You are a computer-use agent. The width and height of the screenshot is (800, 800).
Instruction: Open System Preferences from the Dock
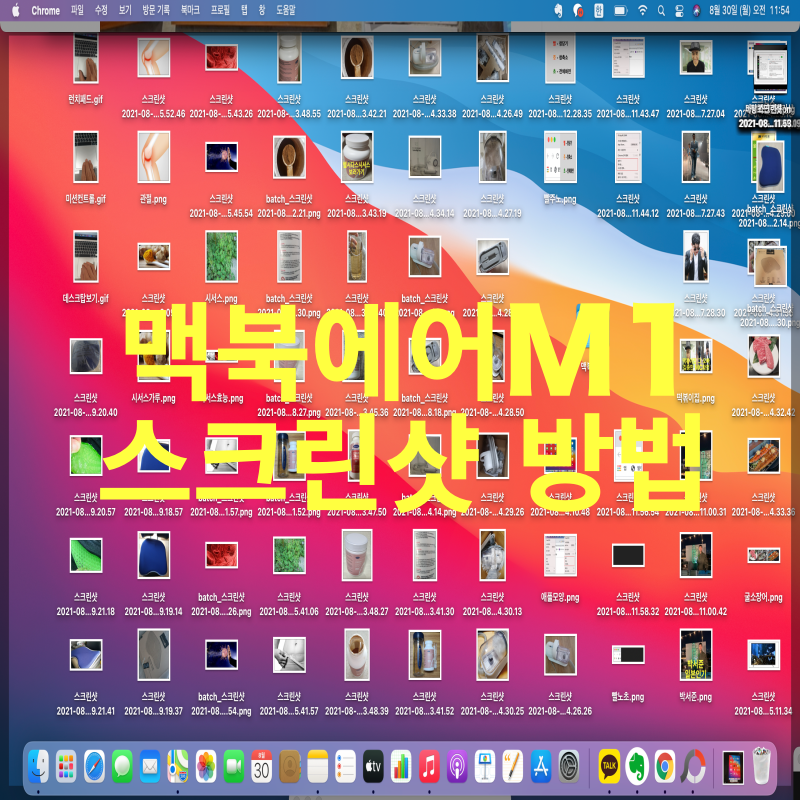pyautogui.click(x=568, y=765)
